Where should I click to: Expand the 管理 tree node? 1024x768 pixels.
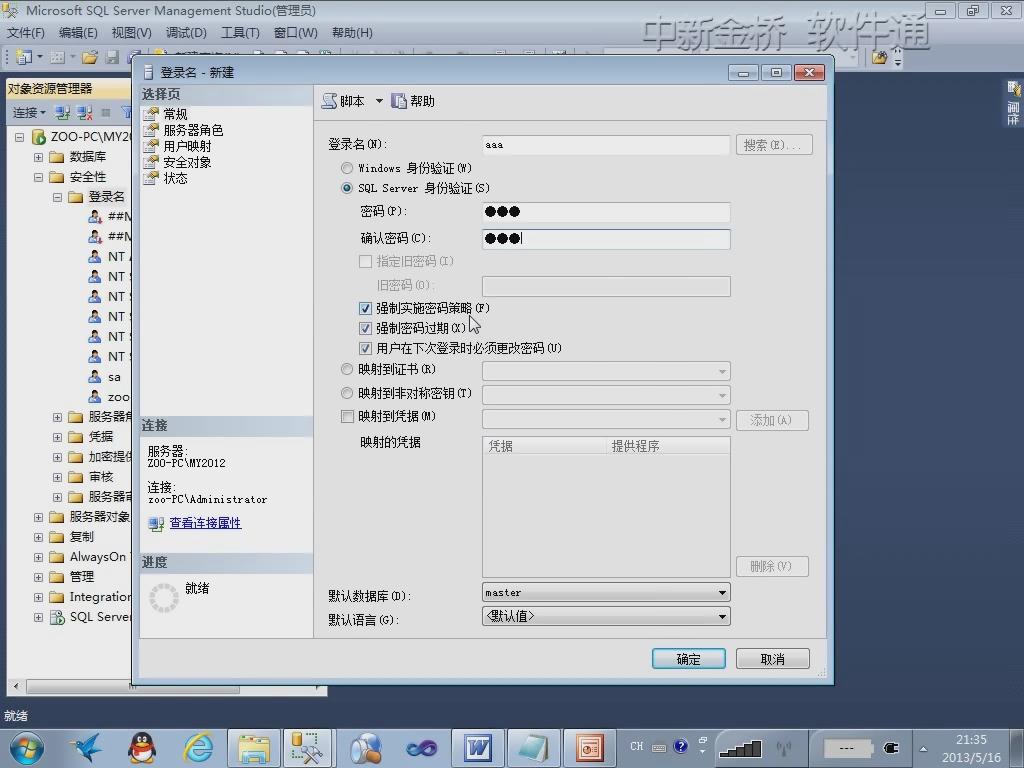coord(39,577)
